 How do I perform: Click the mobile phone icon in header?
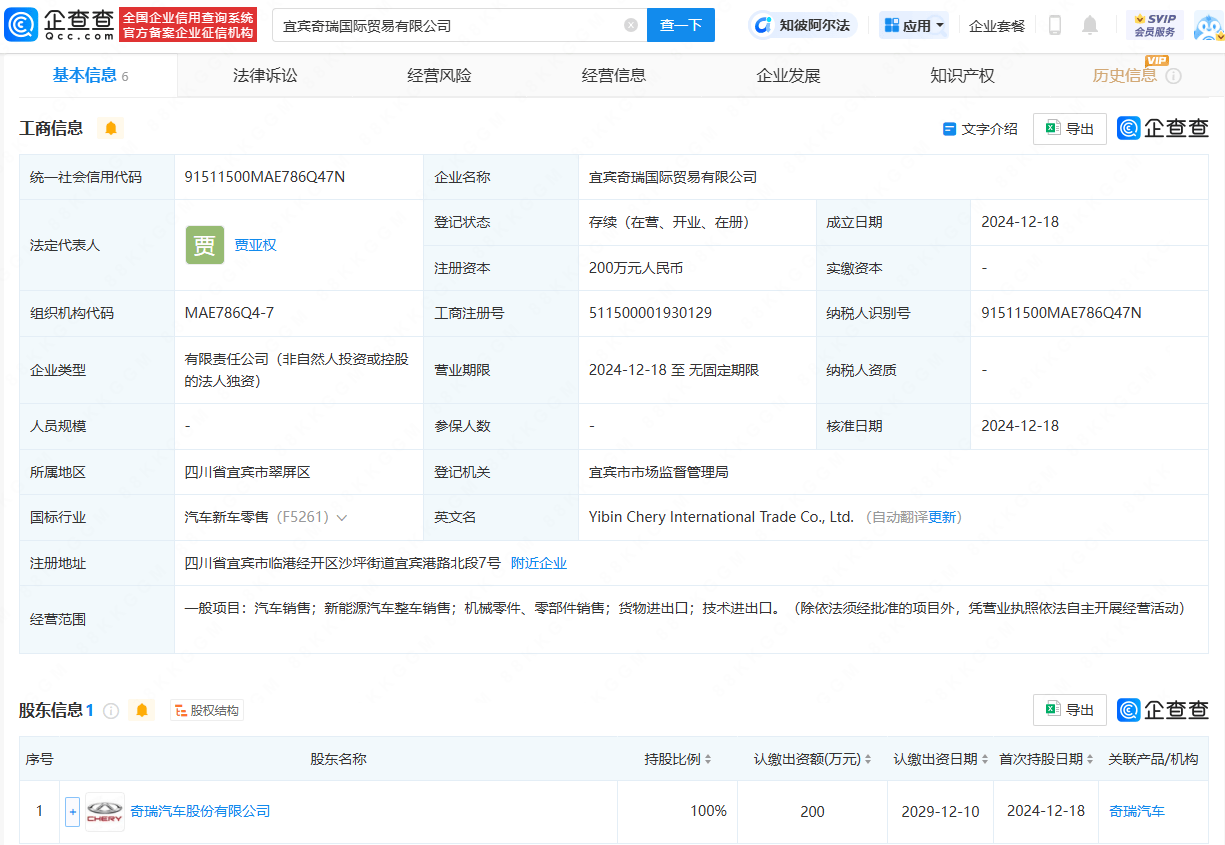(x=1055, y=25)
